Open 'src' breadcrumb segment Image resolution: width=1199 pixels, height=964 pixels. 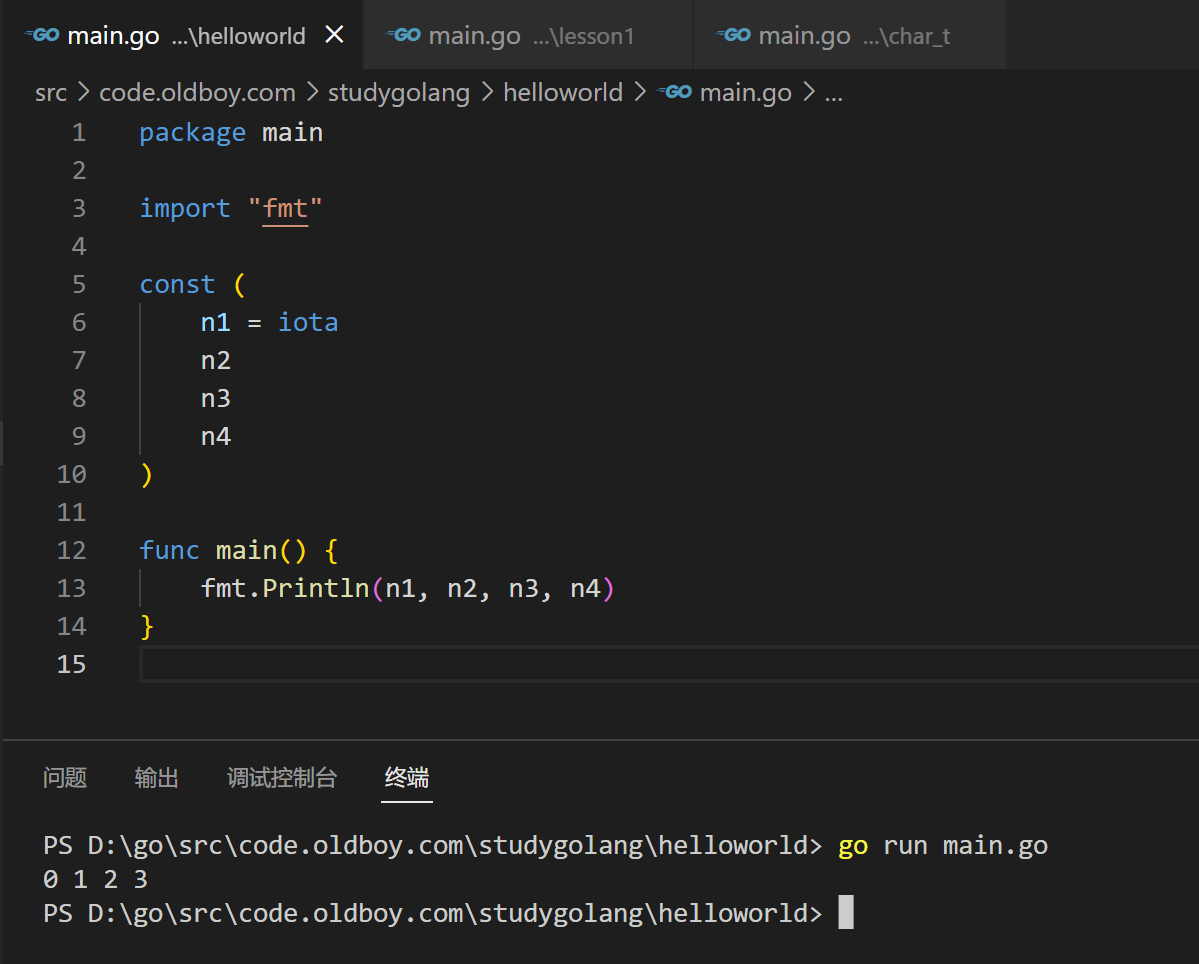51,93
